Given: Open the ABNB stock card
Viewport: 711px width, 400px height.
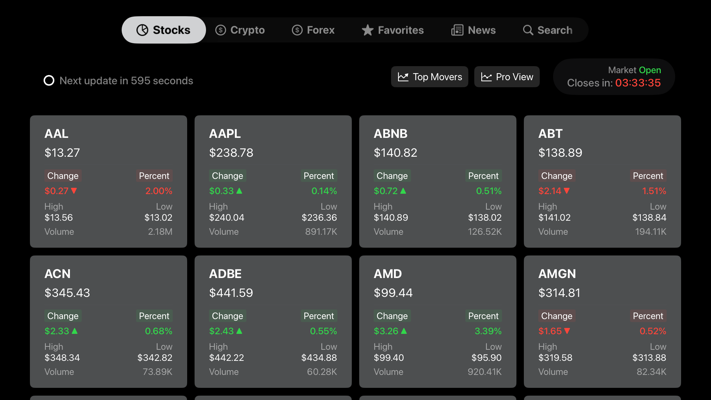Looking at the screenshot, I should click(438, 181).
